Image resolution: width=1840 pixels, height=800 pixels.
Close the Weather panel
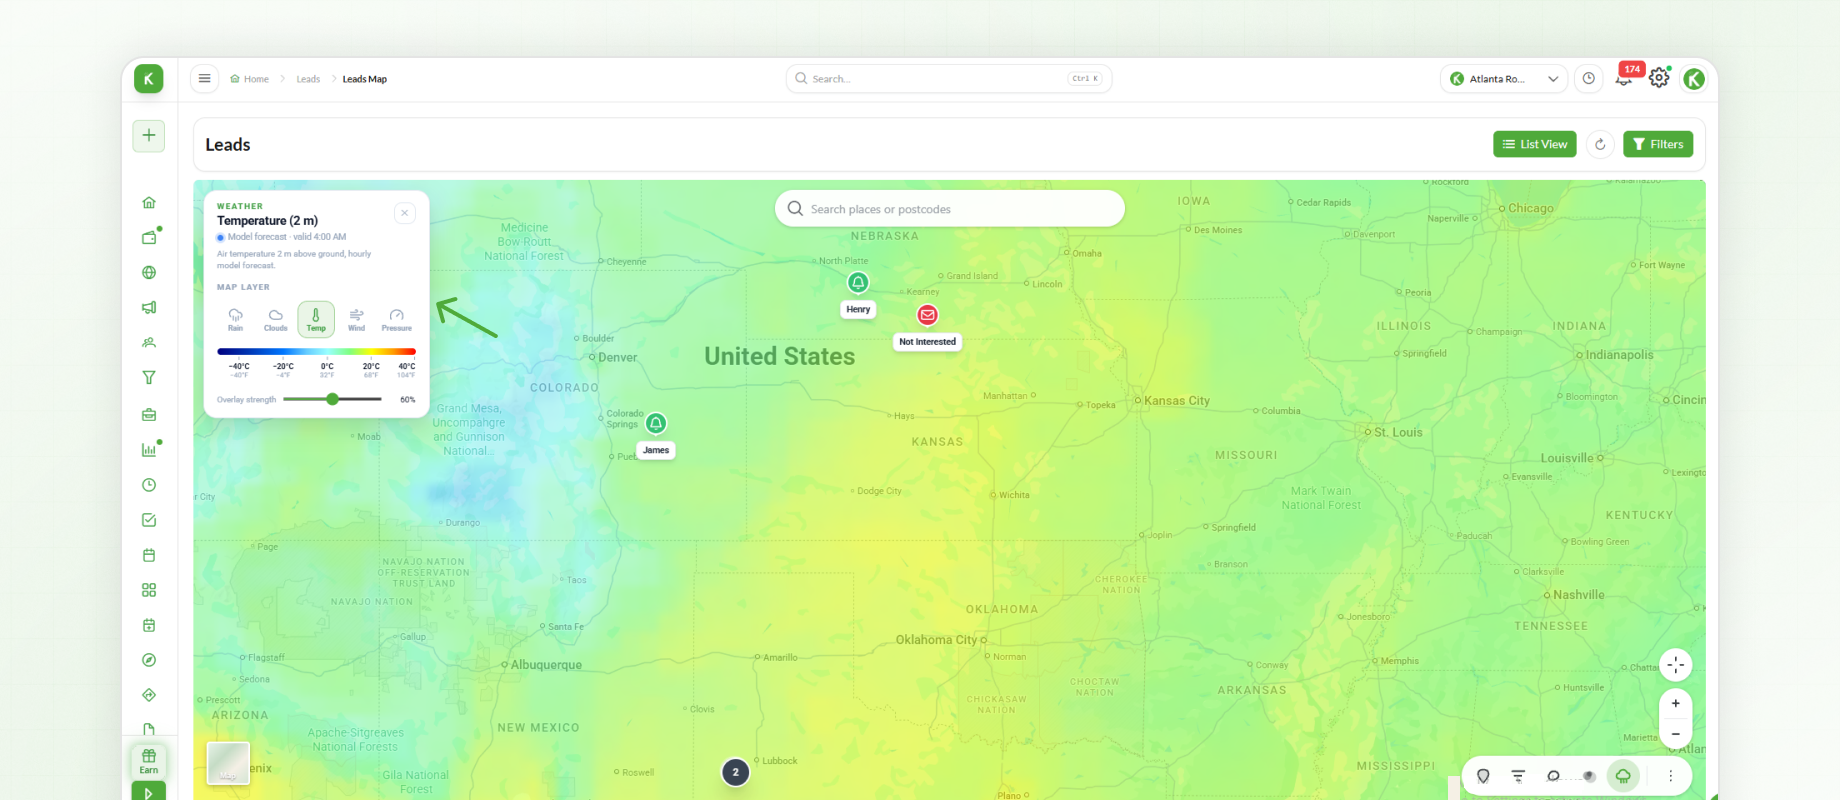pos(404,213)
